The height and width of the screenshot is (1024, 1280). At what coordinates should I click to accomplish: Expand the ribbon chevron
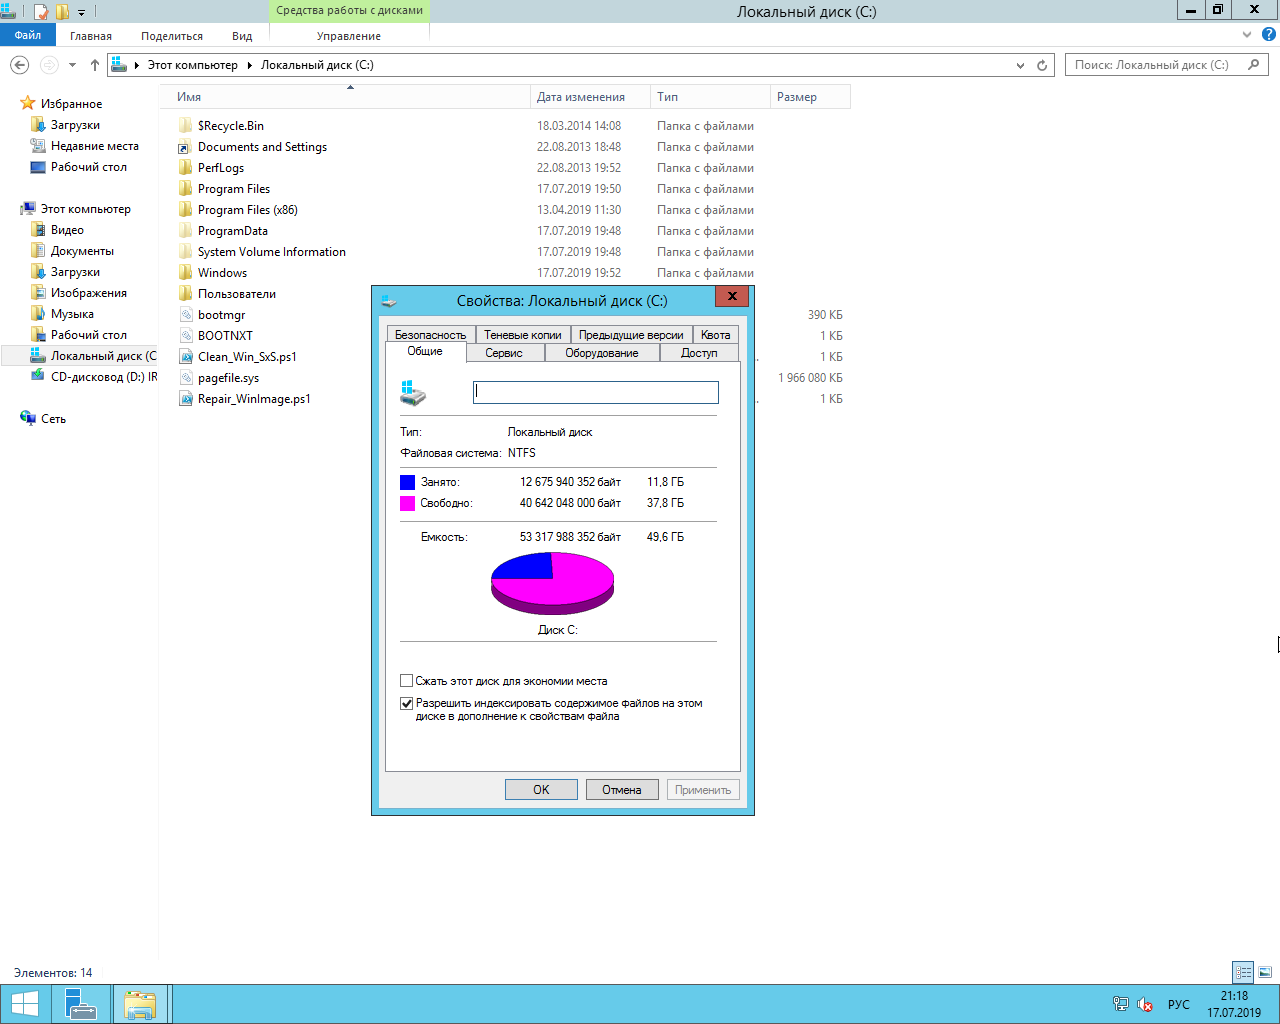pyautogui.click(x=1247, y=34)
